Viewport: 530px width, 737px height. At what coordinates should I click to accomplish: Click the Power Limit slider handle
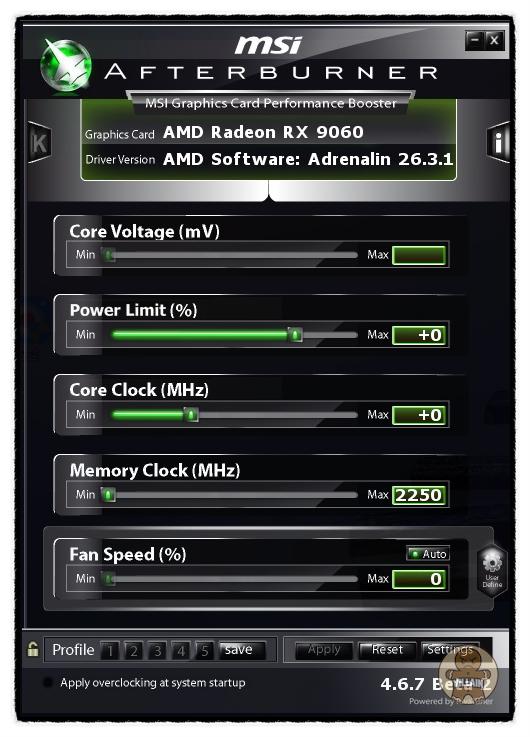pyautogui.click(x=295, y=335)
